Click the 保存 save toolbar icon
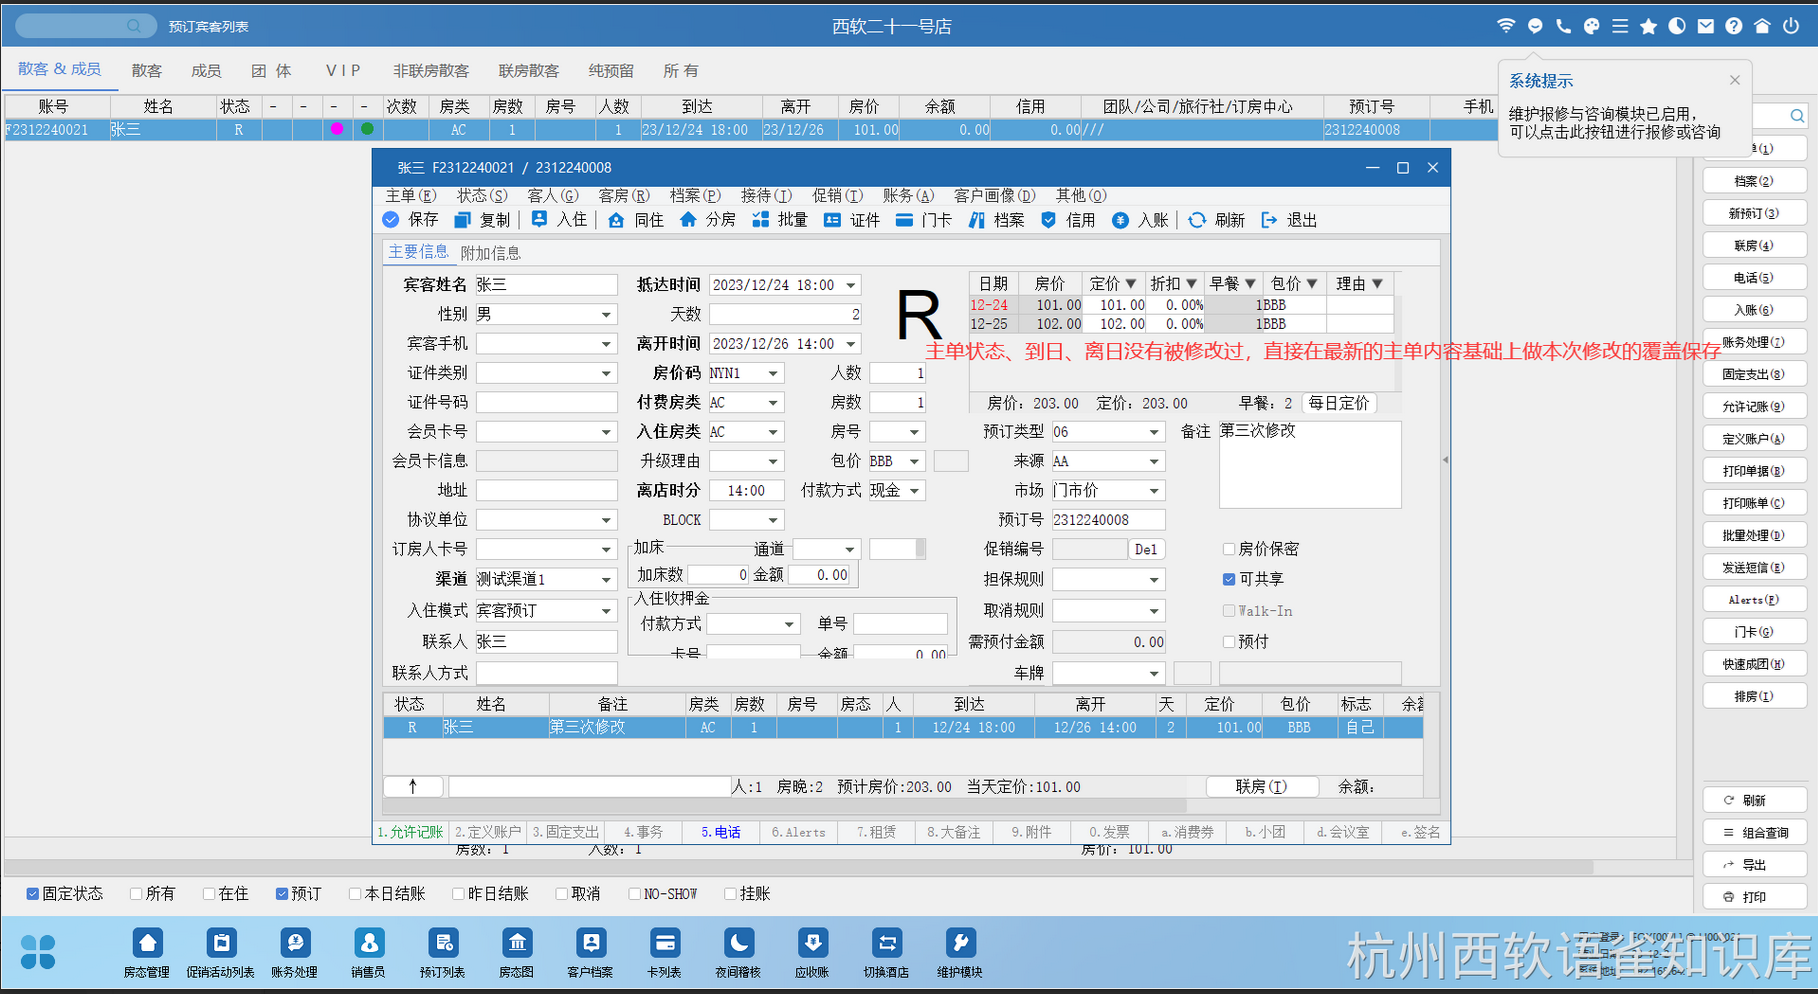Screen dimensions: 1818x994 [x=391, y=220]
